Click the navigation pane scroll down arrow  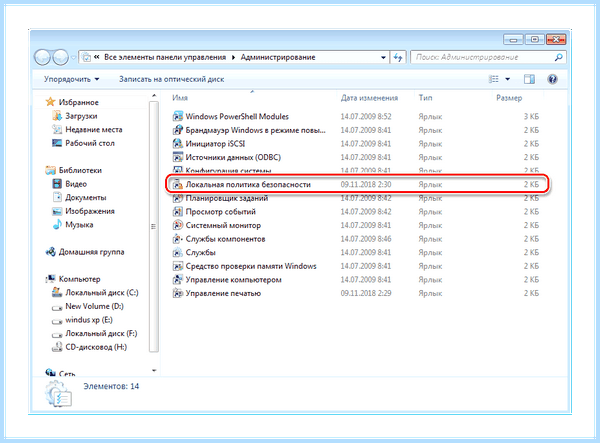pyautogui.click(x=154, y=370)
